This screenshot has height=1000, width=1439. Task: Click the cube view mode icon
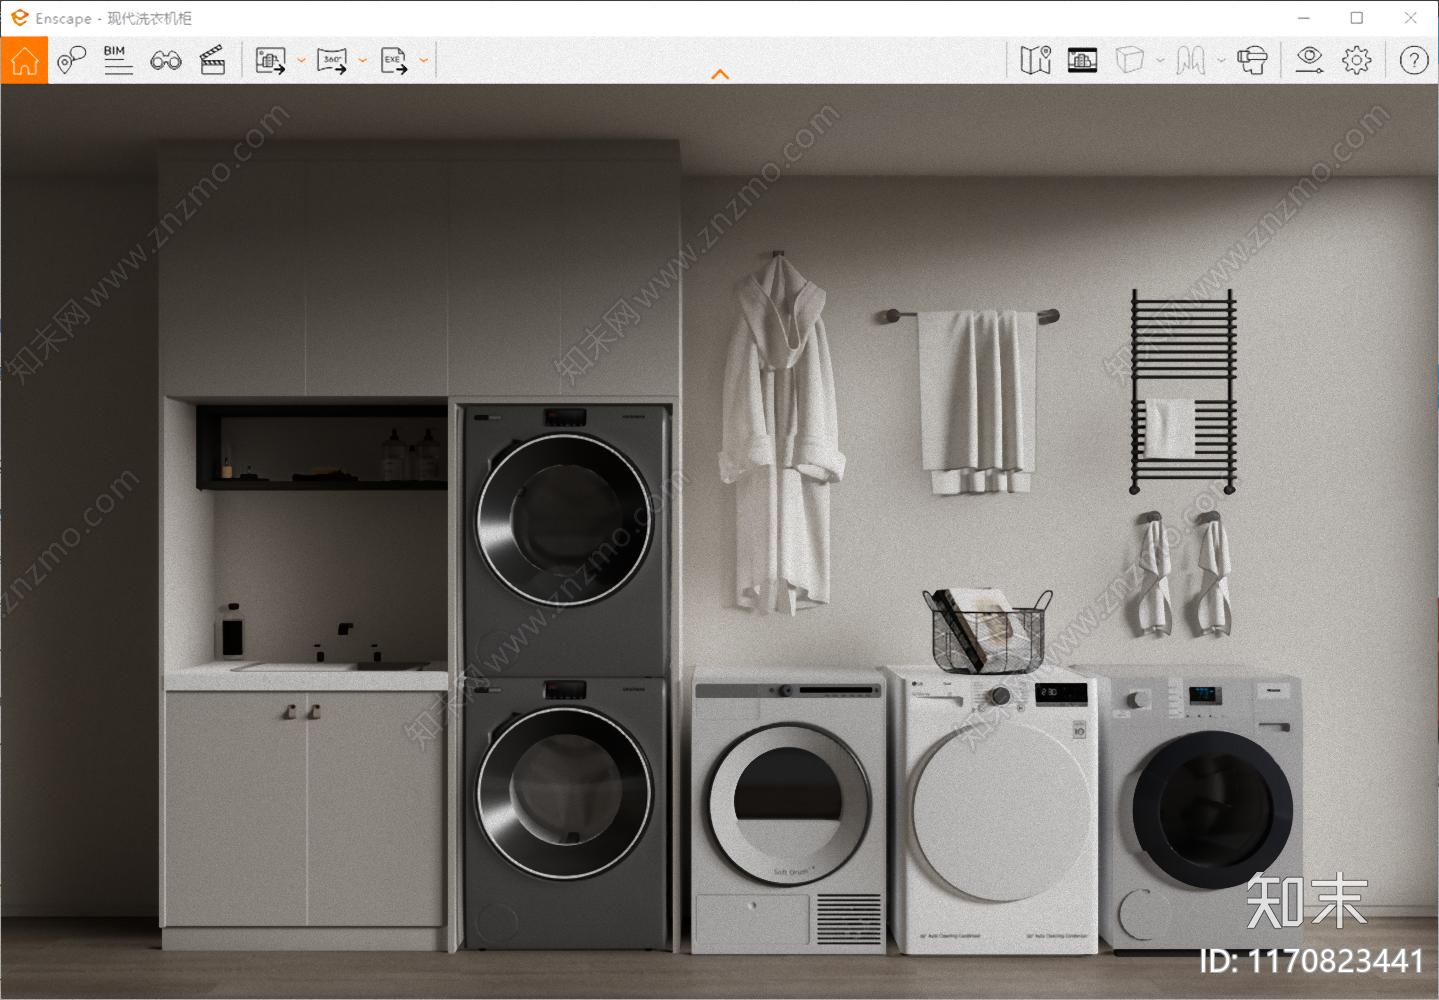pyautogui.click(x=1130, y=60)
